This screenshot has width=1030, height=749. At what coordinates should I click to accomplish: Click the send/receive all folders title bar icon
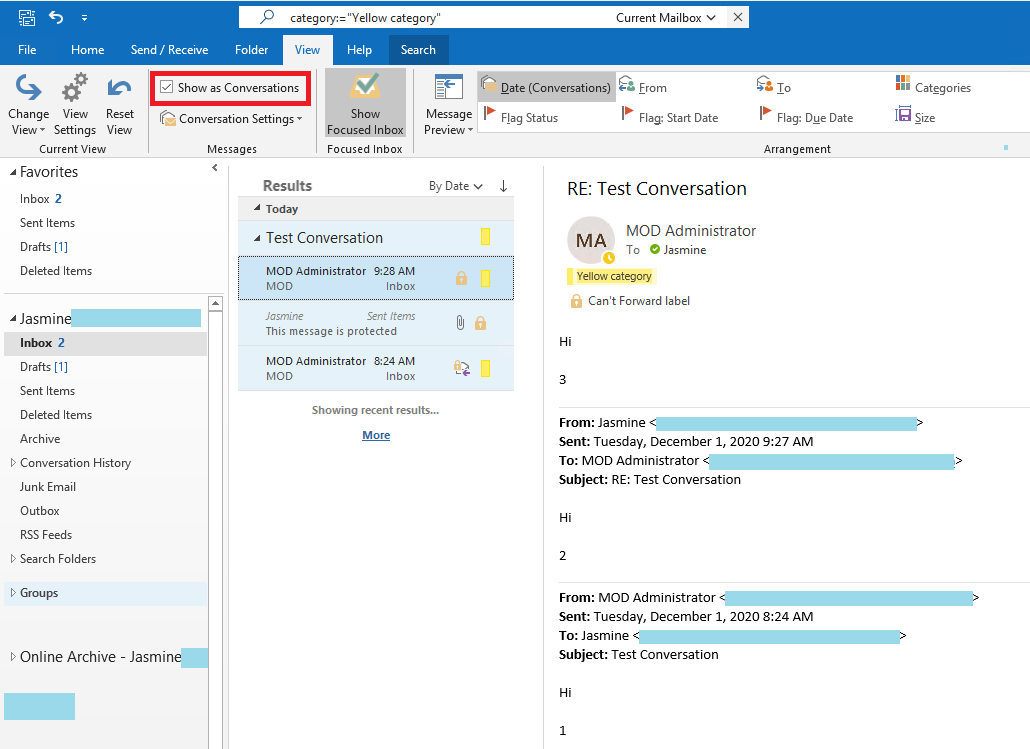27,18
